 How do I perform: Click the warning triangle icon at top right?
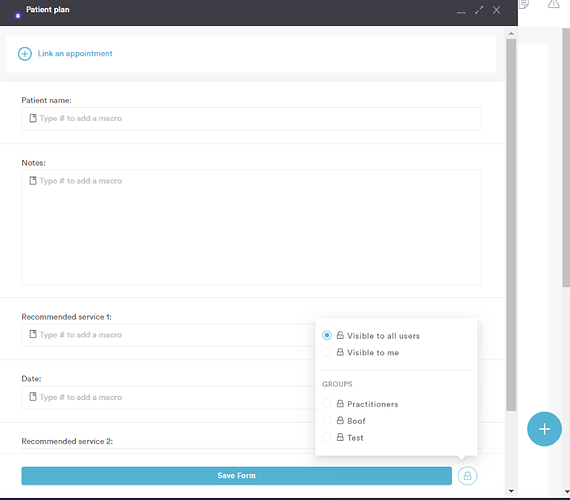tap(554, 4)
